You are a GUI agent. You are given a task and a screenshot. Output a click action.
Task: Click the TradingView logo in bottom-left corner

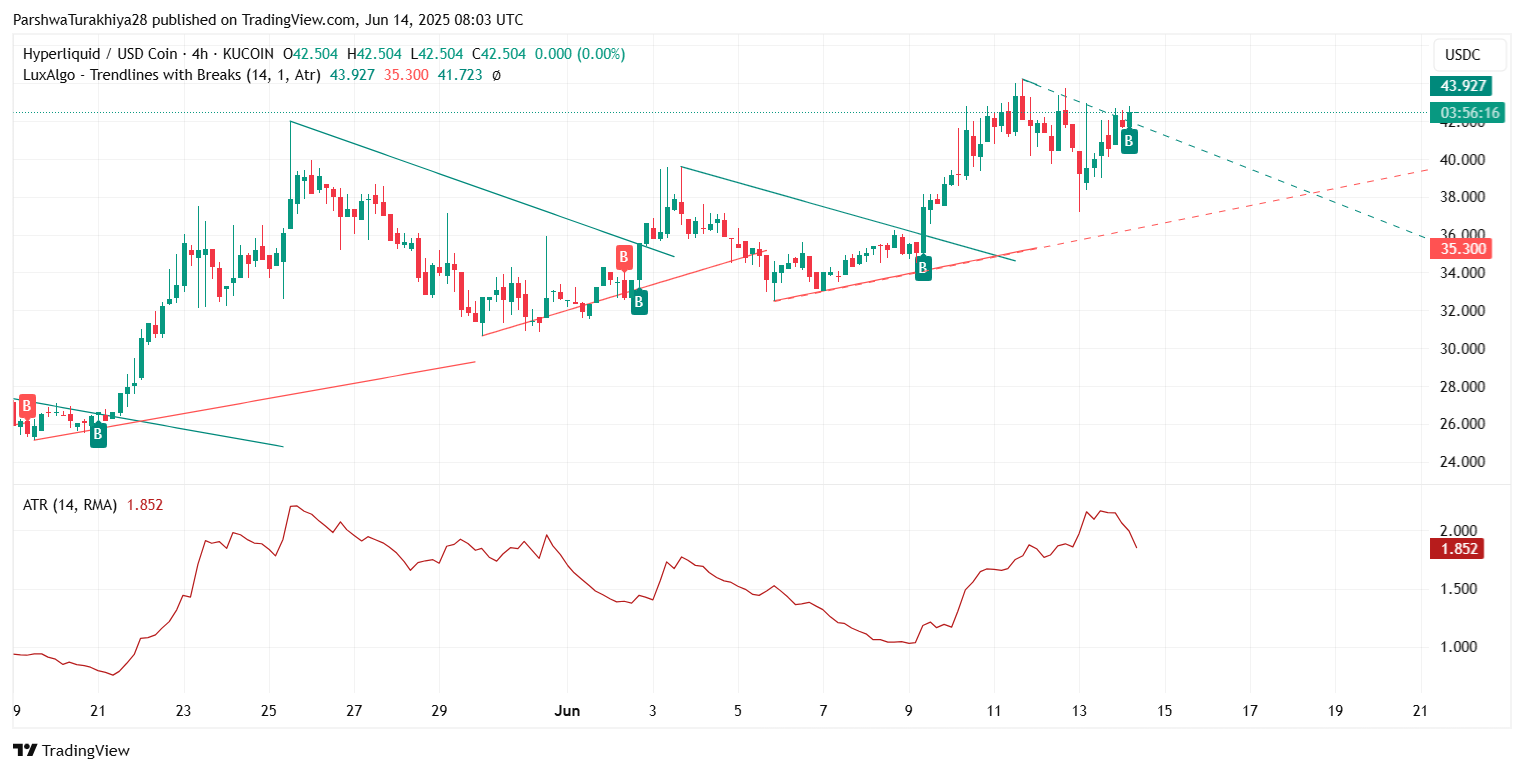71,750
